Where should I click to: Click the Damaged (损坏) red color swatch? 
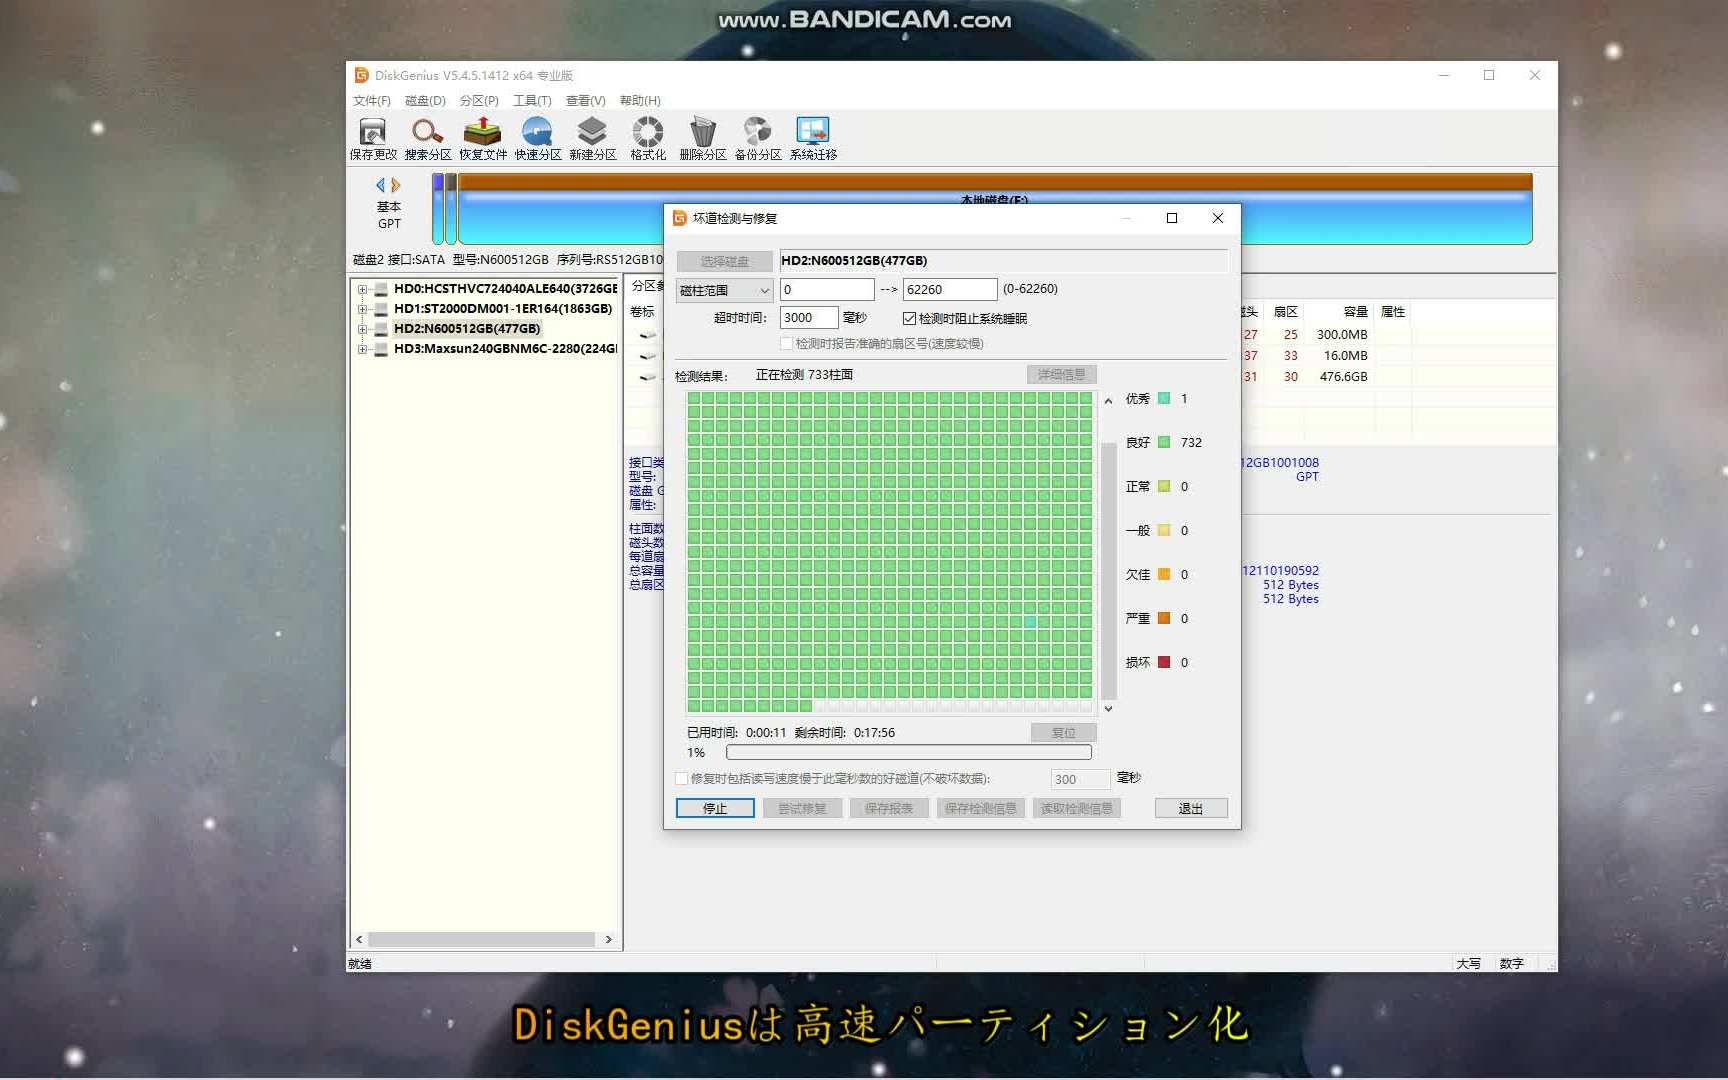pos(1164,662)
